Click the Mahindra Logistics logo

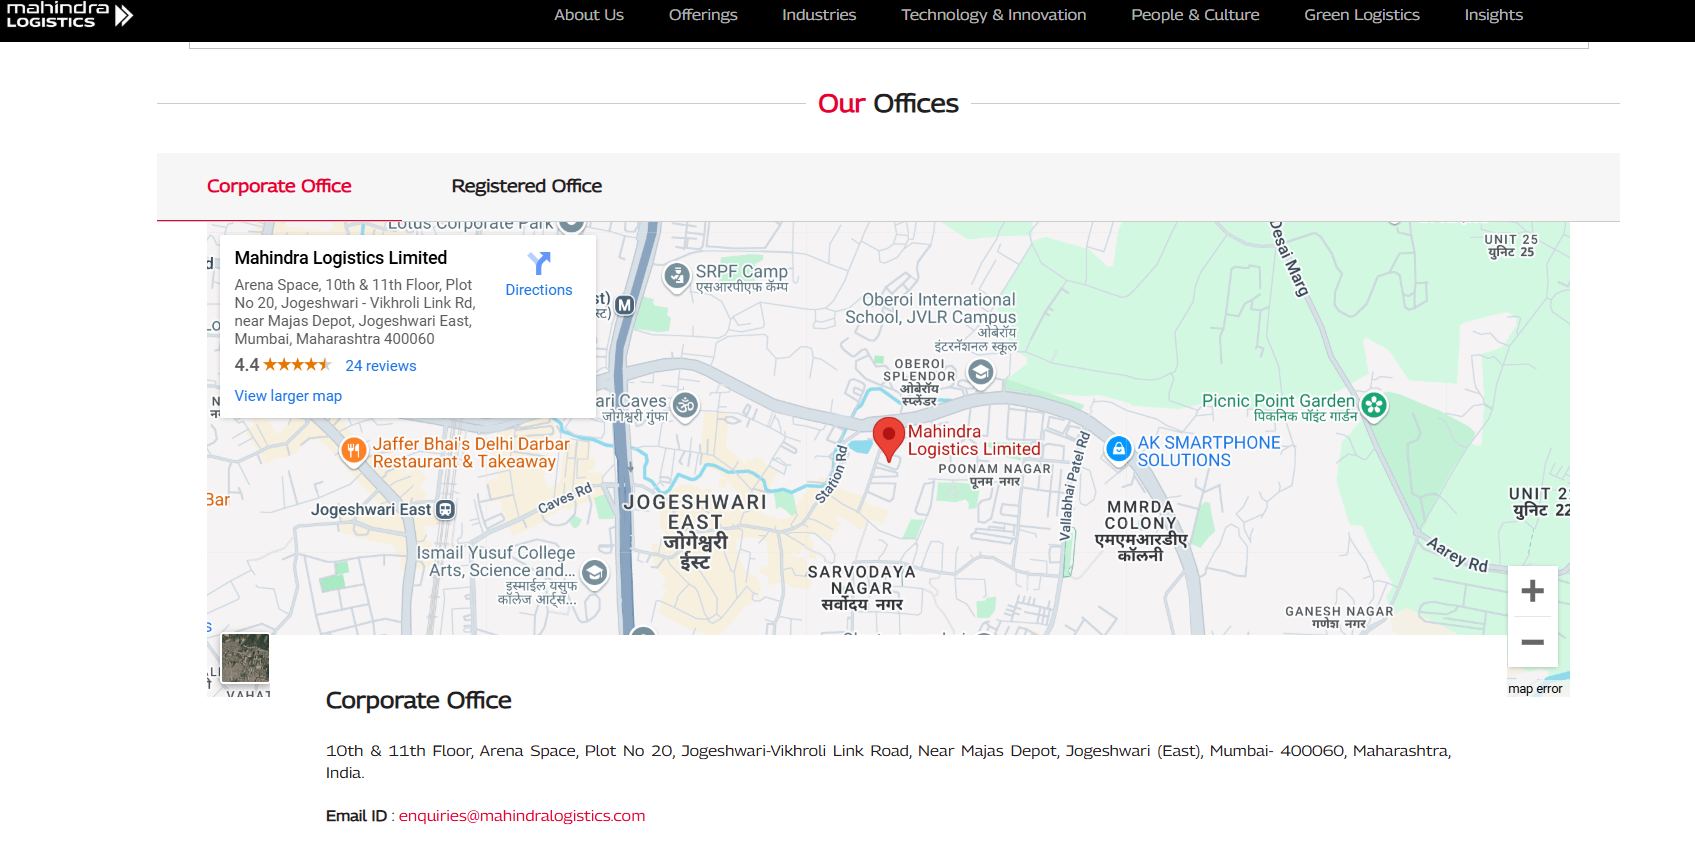(x=68, y=15)
